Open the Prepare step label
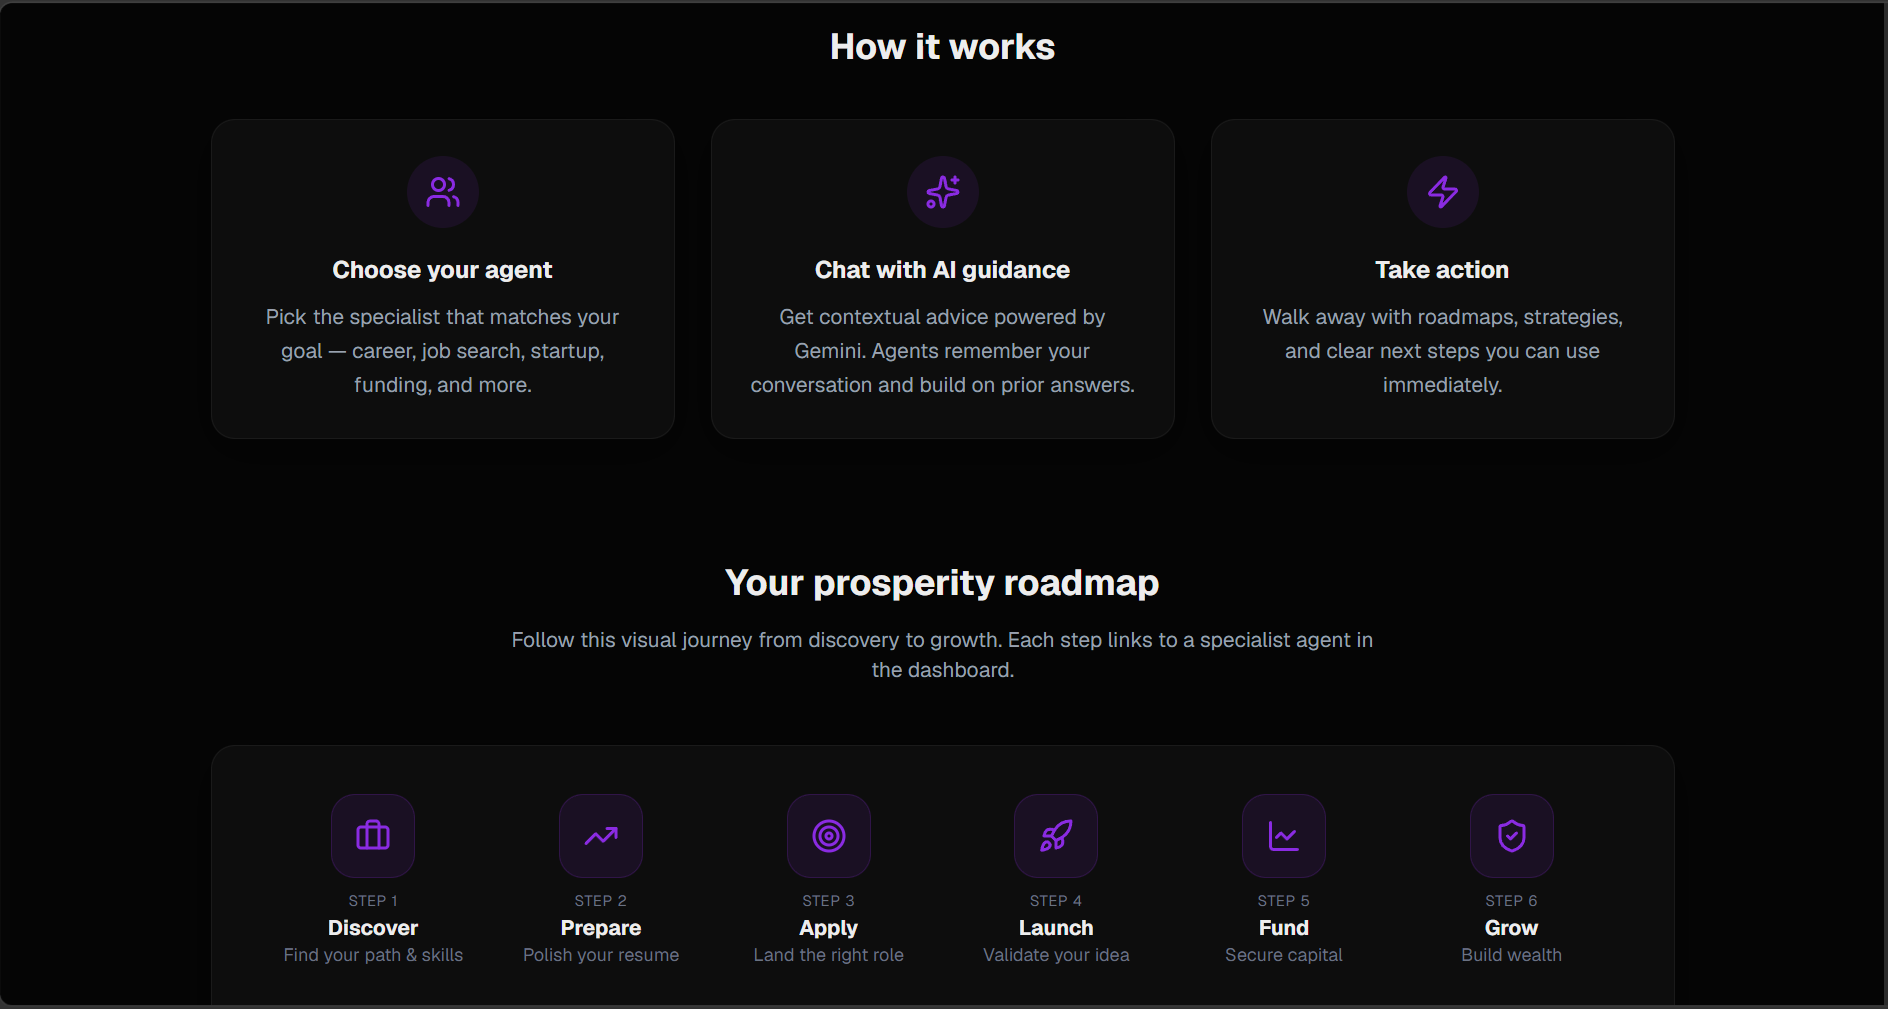Image resolution: width=1888 pixels, height=1009 pixels. point(601,928)
